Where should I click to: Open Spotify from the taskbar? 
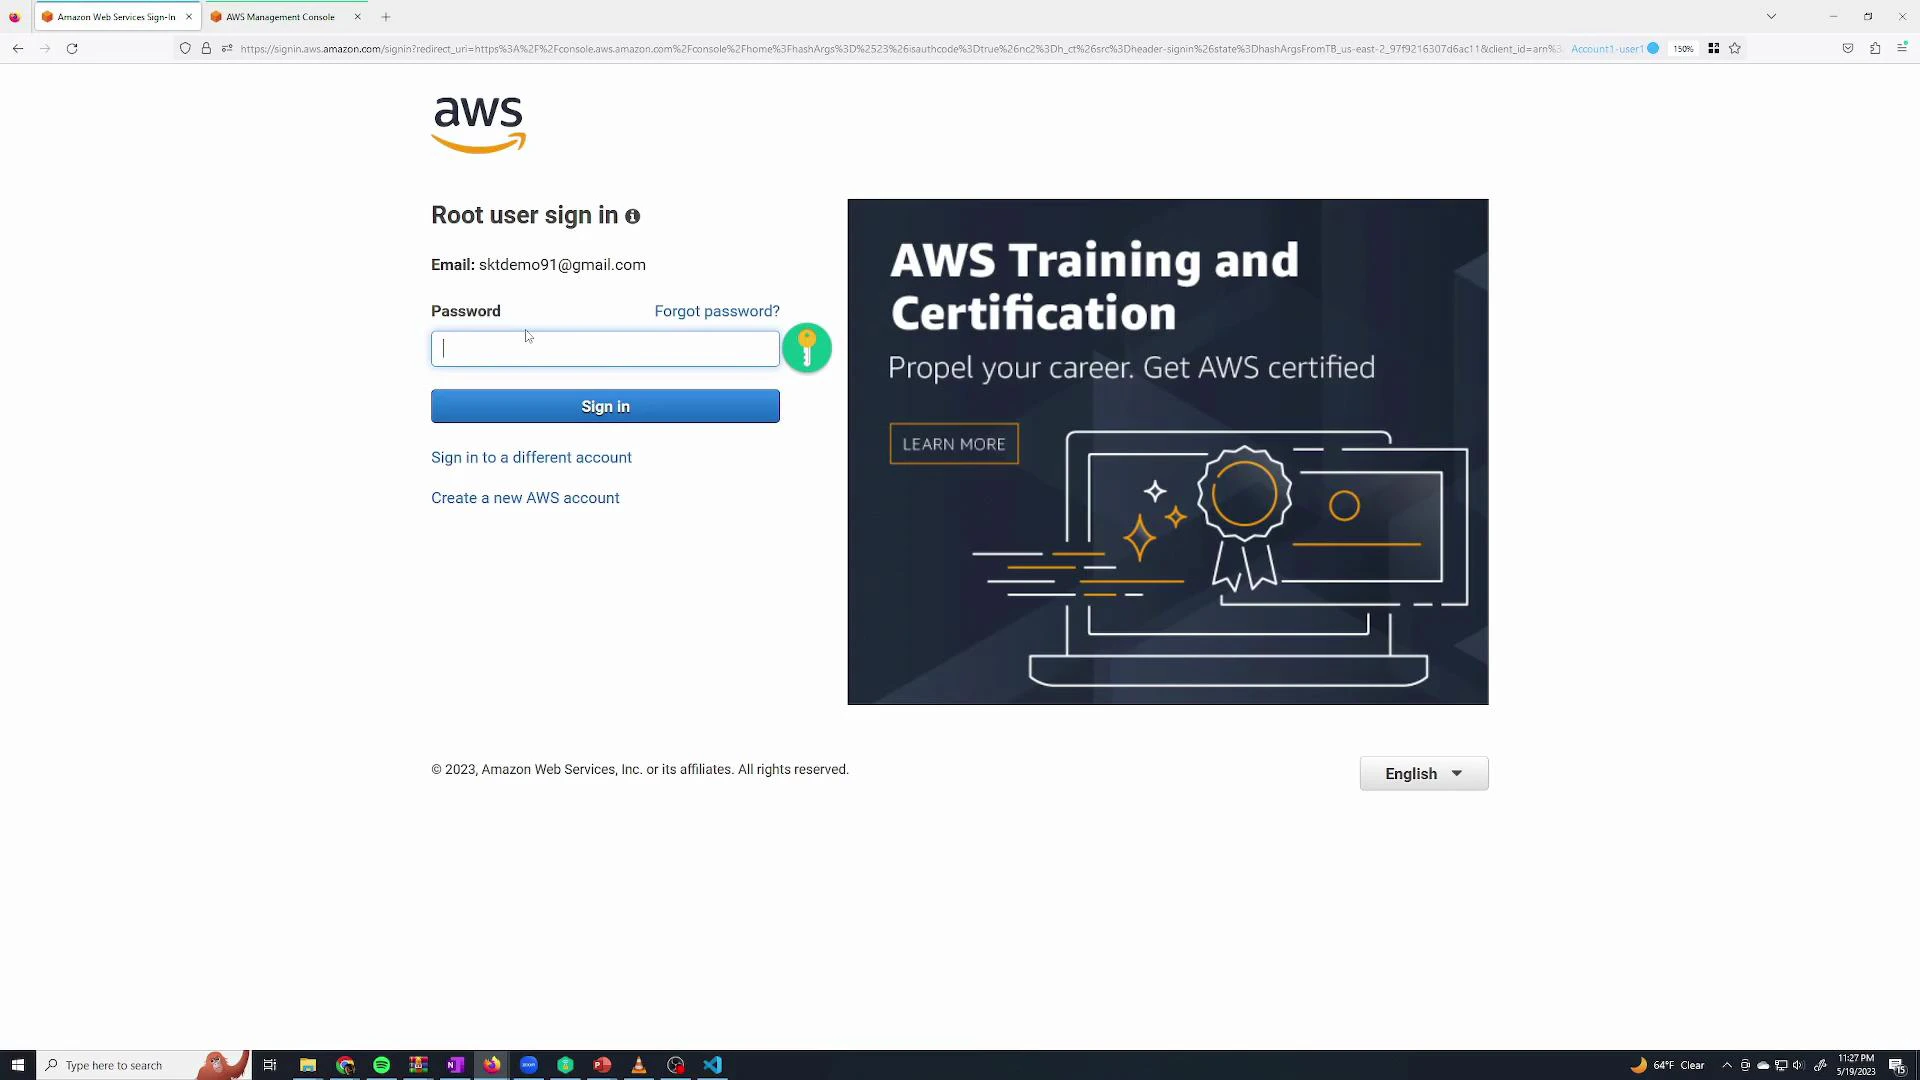click(381, 1065)
